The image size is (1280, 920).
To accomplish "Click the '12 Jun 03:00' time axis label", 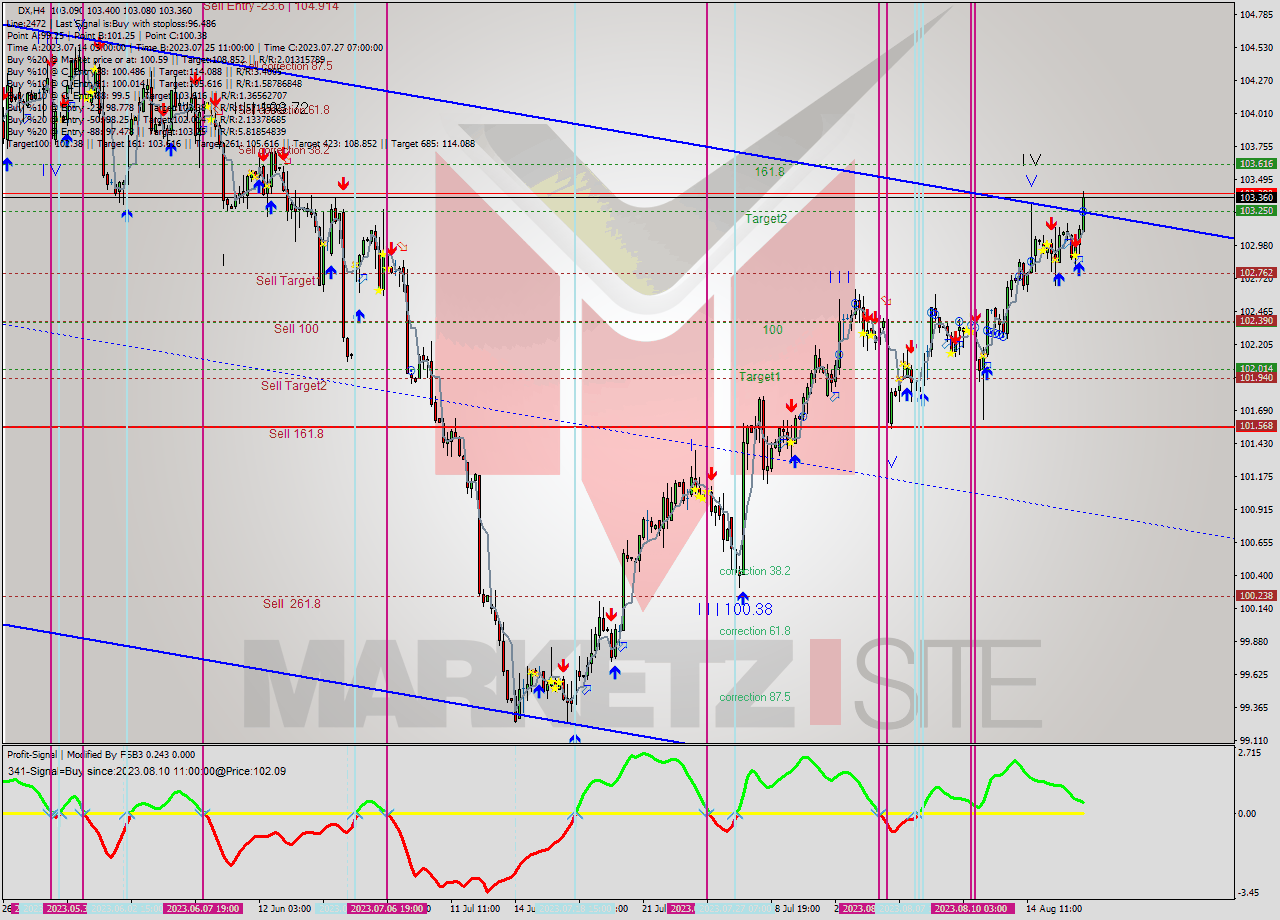I will coord(284,909).
